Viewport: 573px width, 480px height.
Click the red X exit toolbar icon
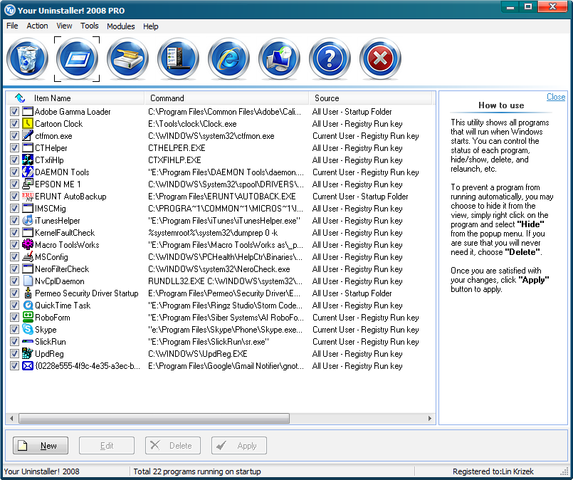[380, 59]
